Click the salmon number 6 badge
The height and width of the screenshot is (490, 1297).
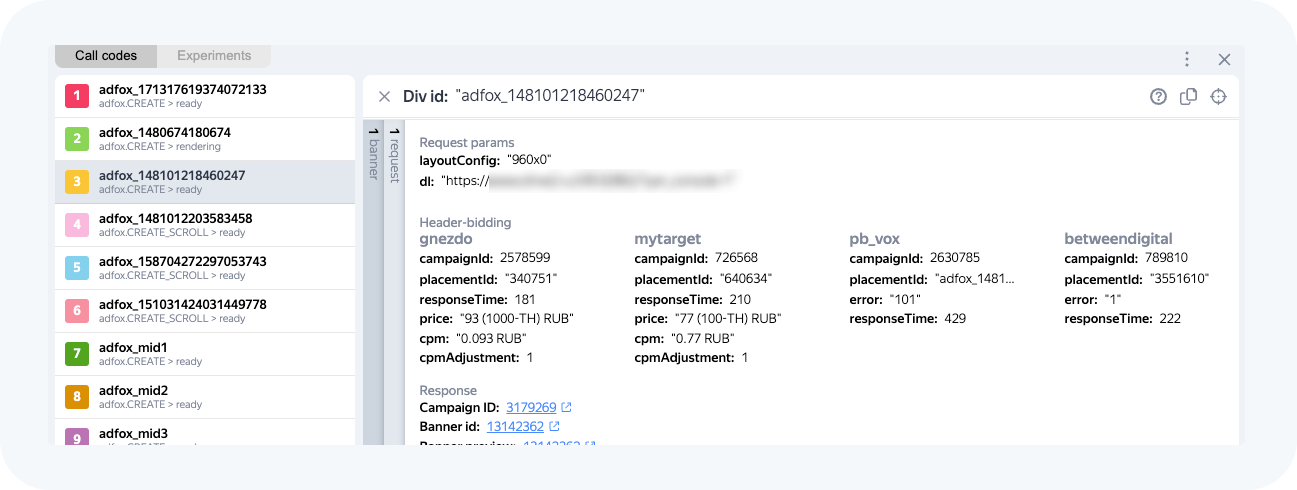tap(77, 311)
